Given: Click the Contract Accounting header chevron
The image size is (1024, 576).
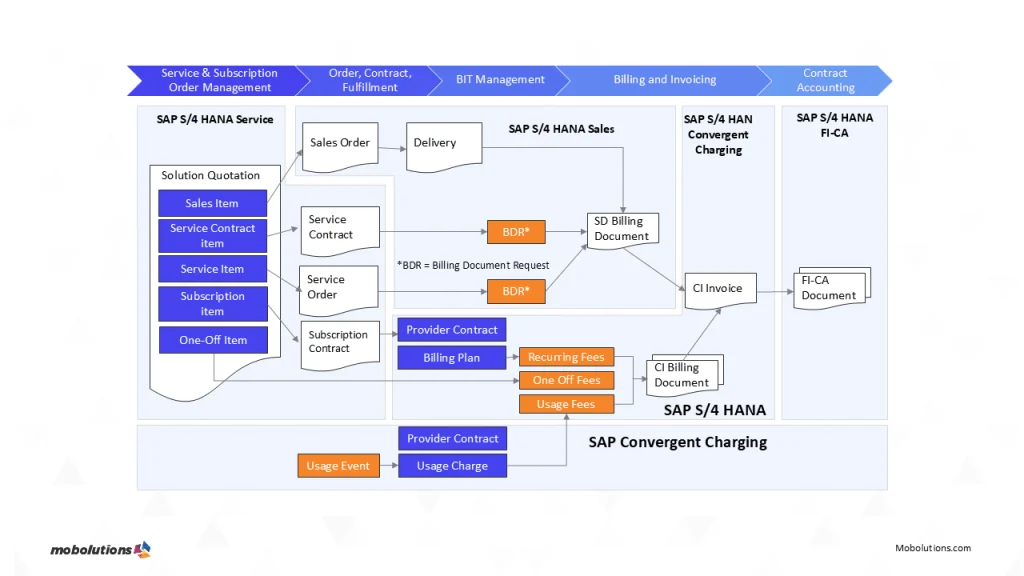Looking at the screenshot, I should pos(825,80).
